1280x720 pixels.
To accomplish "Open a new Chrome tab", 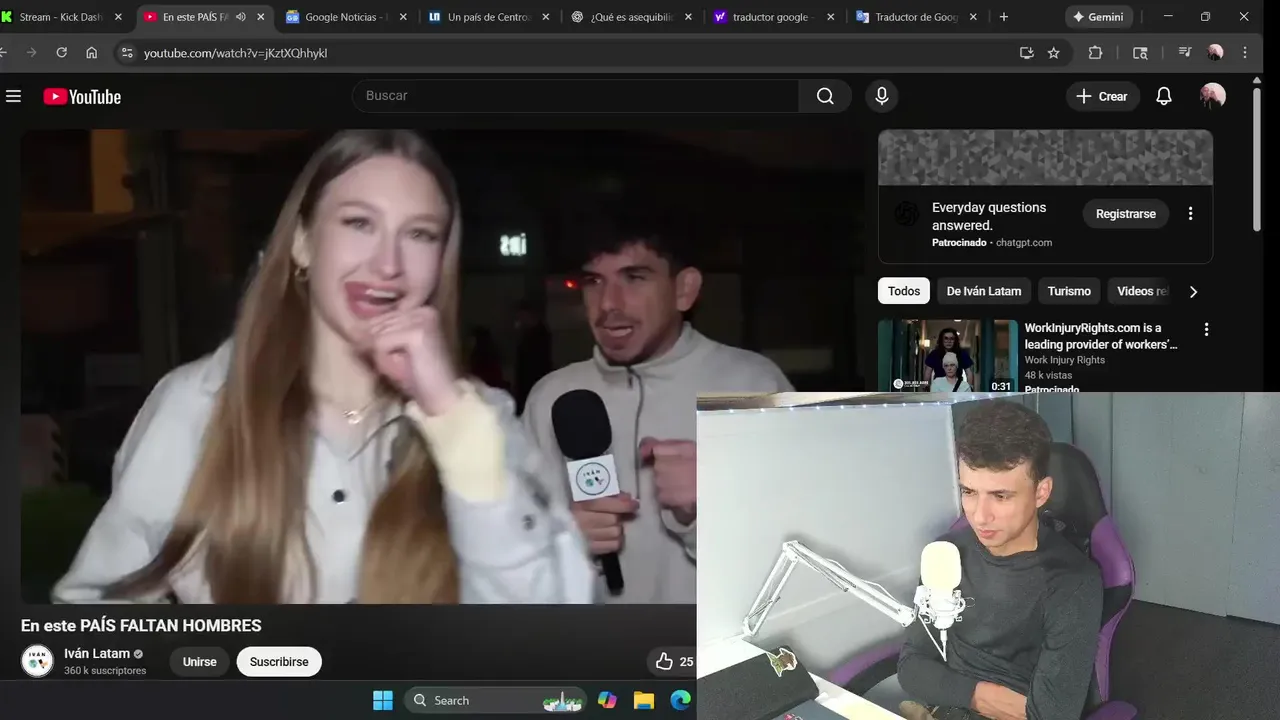I will [1004, 17].
